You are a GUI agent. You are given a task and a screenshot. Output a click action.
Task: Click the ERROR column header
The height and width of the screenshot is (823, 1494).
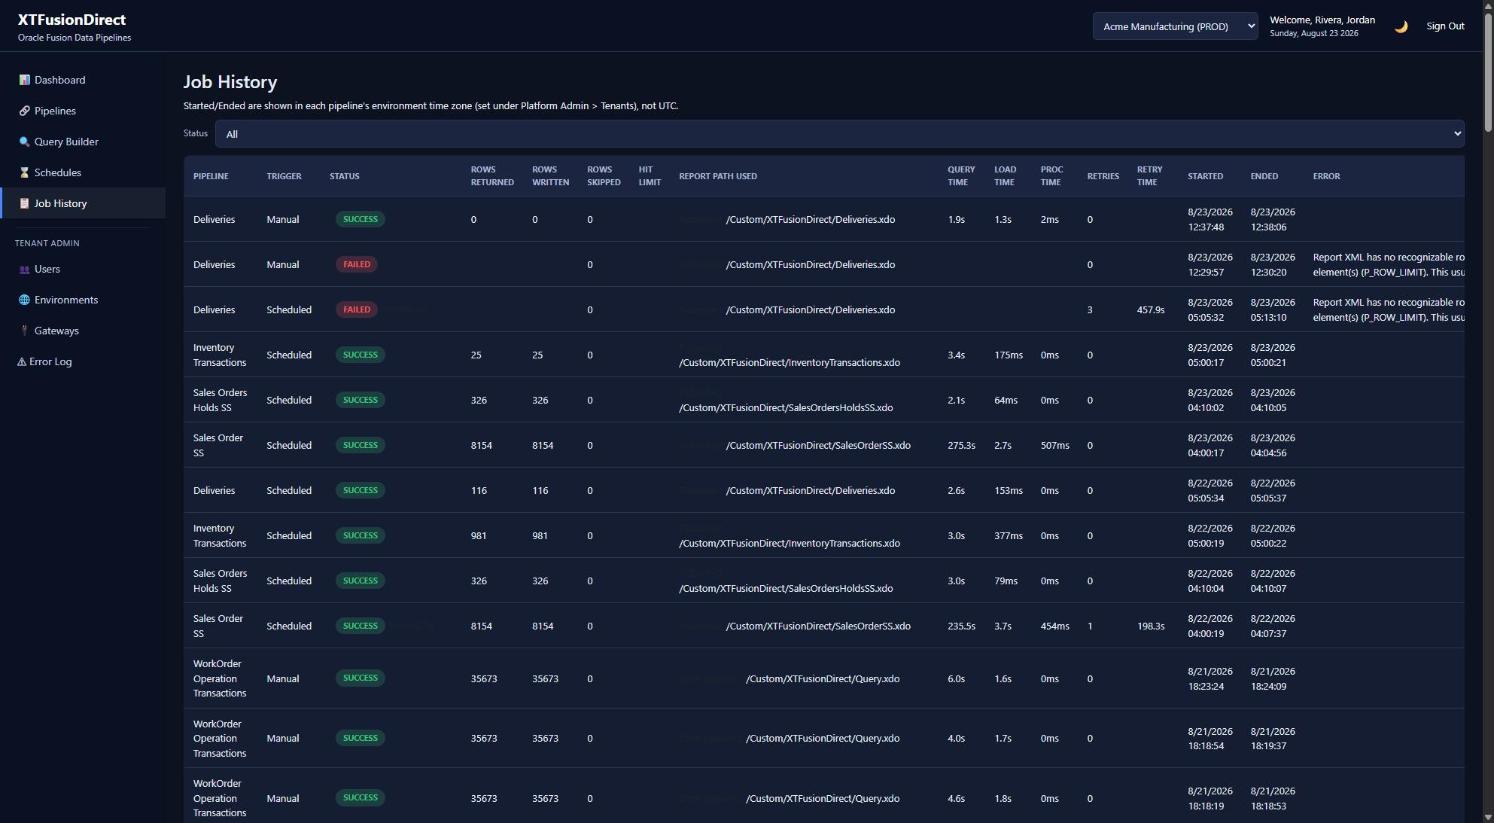(1326, 176)
